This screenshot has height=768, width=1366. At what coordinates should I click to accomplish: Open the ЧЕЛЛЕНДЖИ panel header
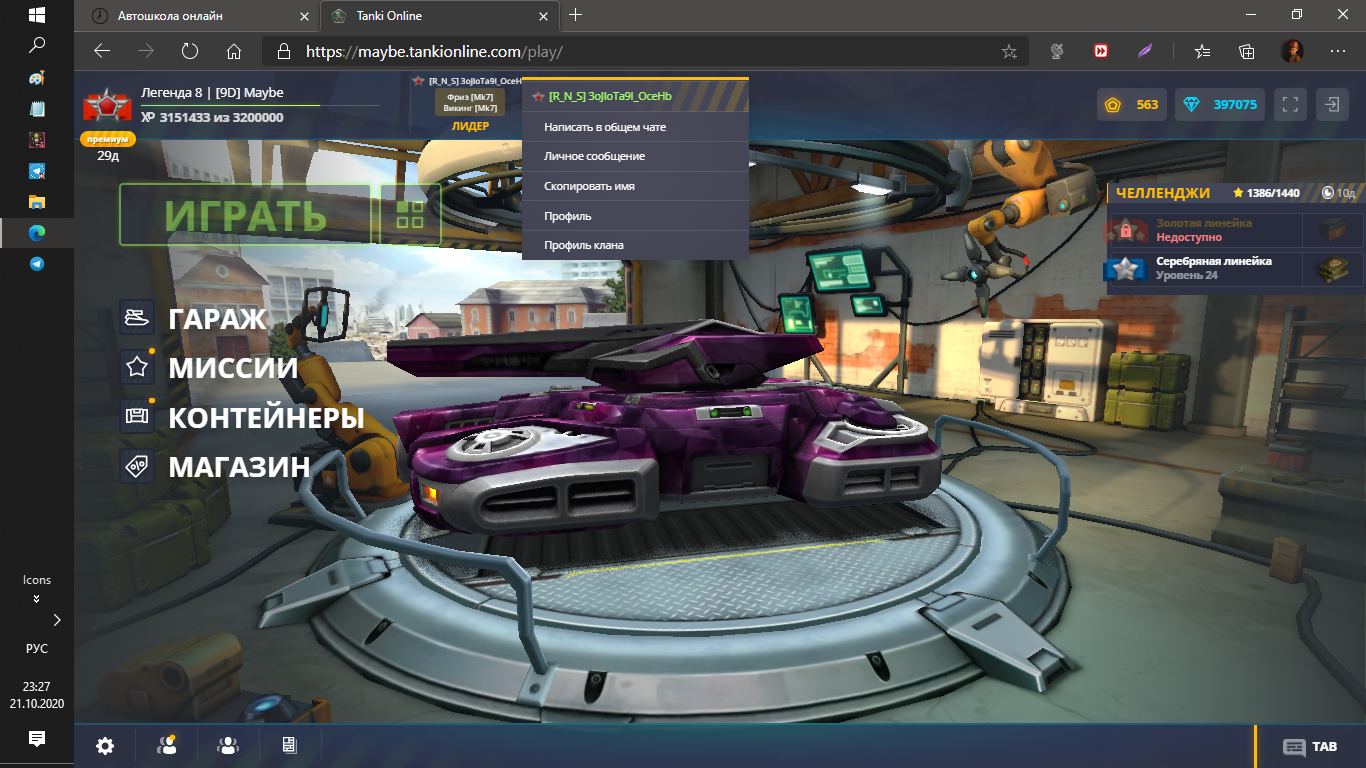point(1163,193)
